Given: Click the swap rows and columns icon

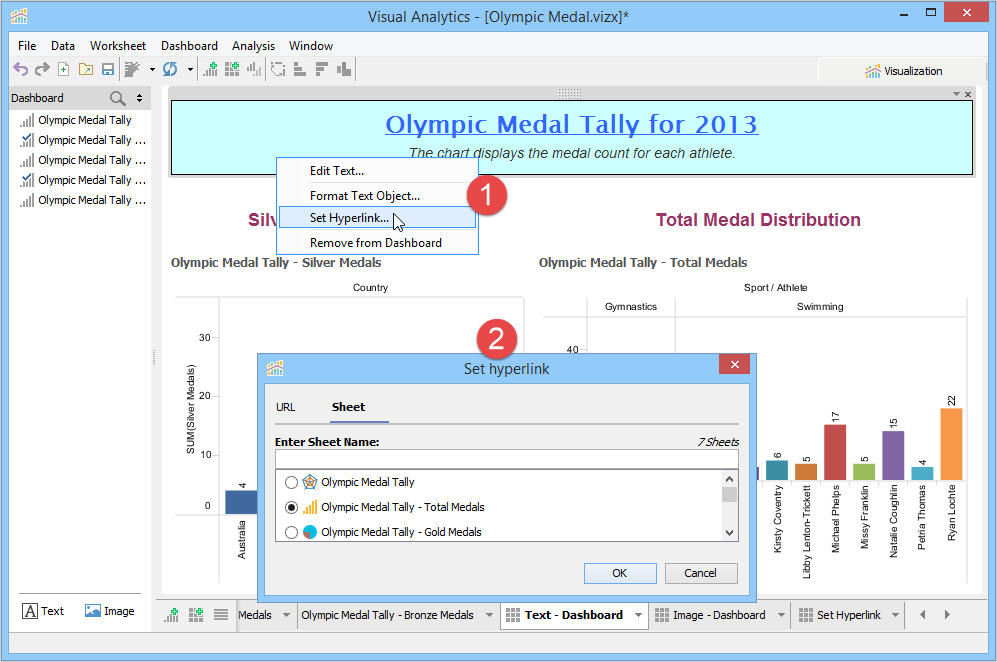Looking at the screenshot, I should click(x=278, y=69).
